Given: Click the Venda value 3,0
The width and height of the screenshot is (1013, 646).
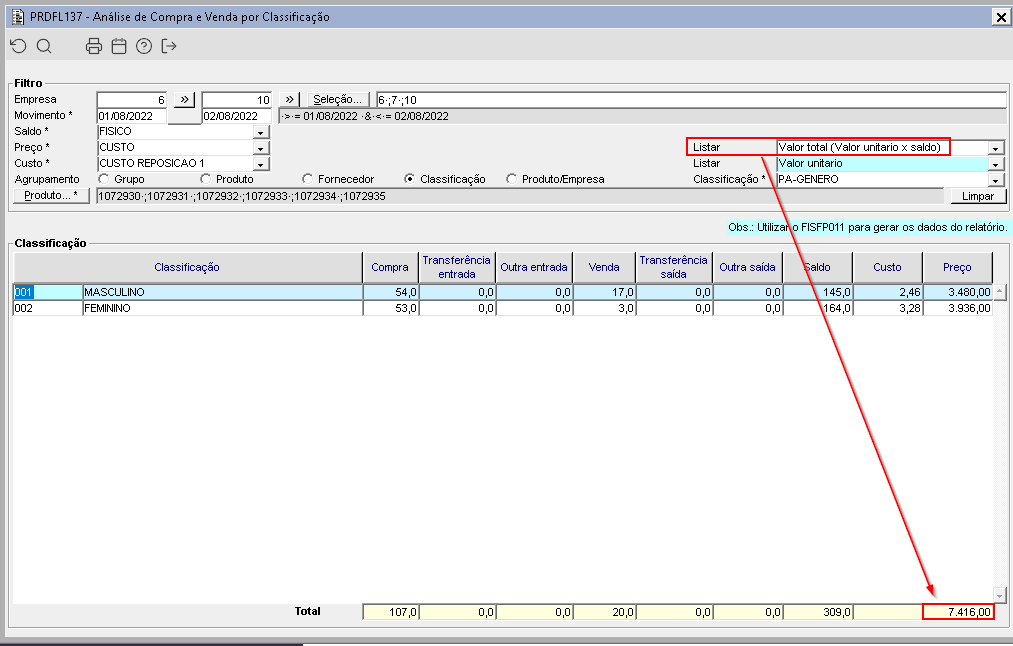Looking at the screenshot, I should (604, 308).
